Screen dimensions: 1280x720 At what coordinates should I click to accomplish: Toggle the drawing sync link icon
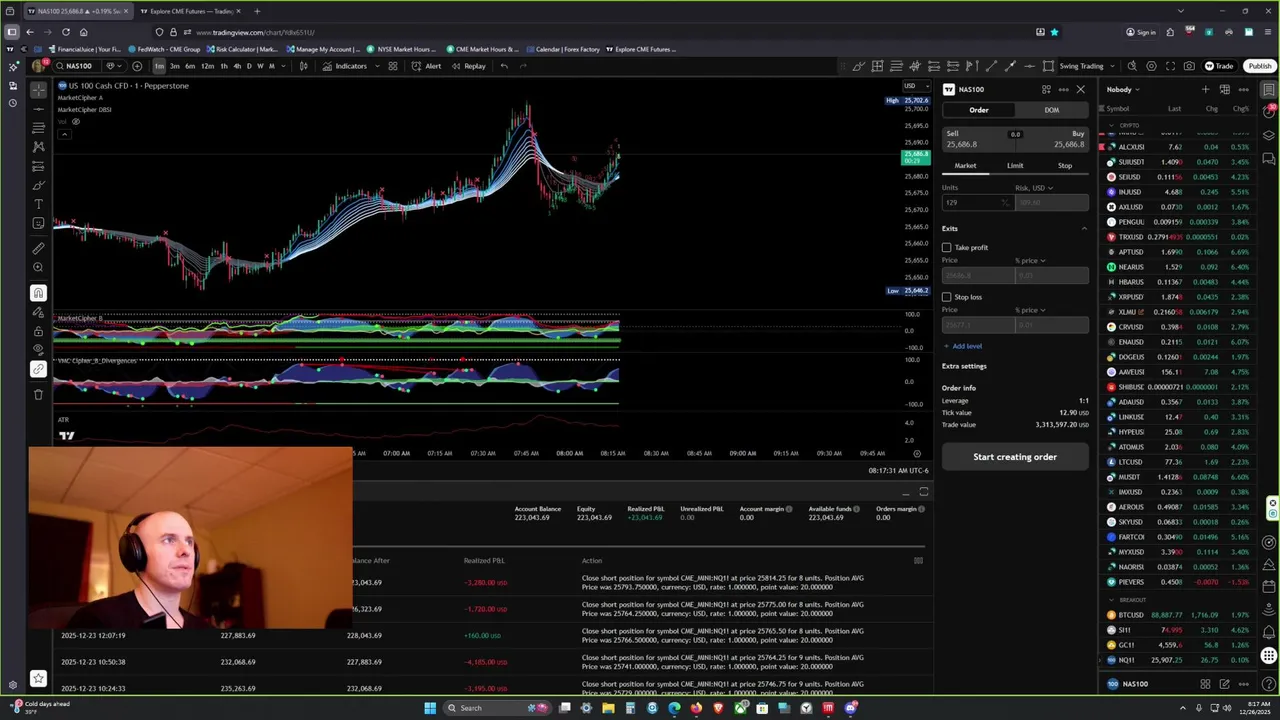click(x=38, y=369)
